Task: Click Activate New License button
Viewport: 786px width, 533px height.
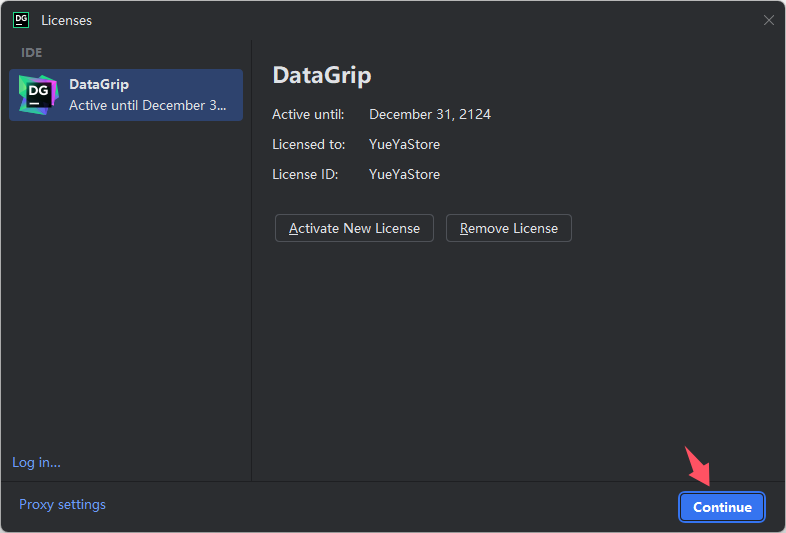Action: coord(354,228)
